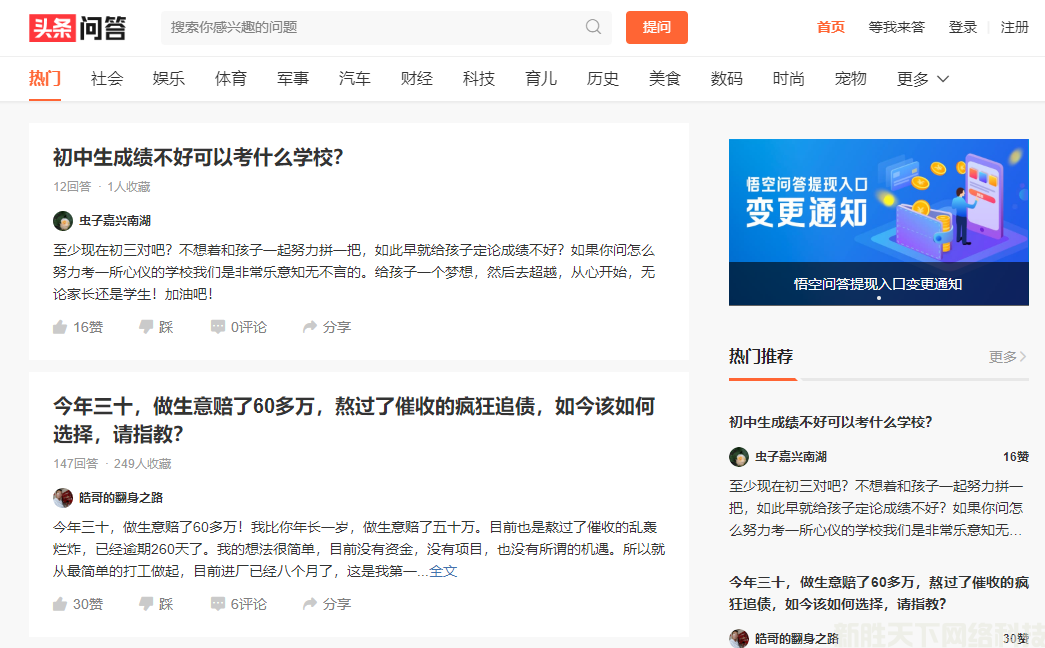Open comments on first answer (0评论)
Image resolution: width=1045 pixels, height=648 pixels.
pos(238,327)
